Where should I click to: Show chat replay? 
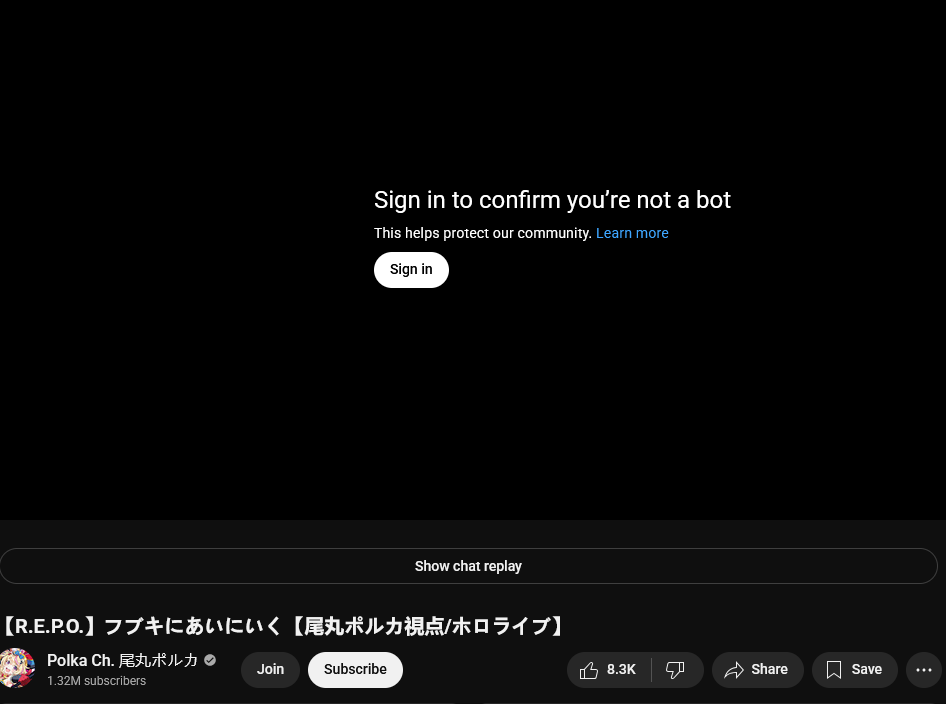pos(468,566)
